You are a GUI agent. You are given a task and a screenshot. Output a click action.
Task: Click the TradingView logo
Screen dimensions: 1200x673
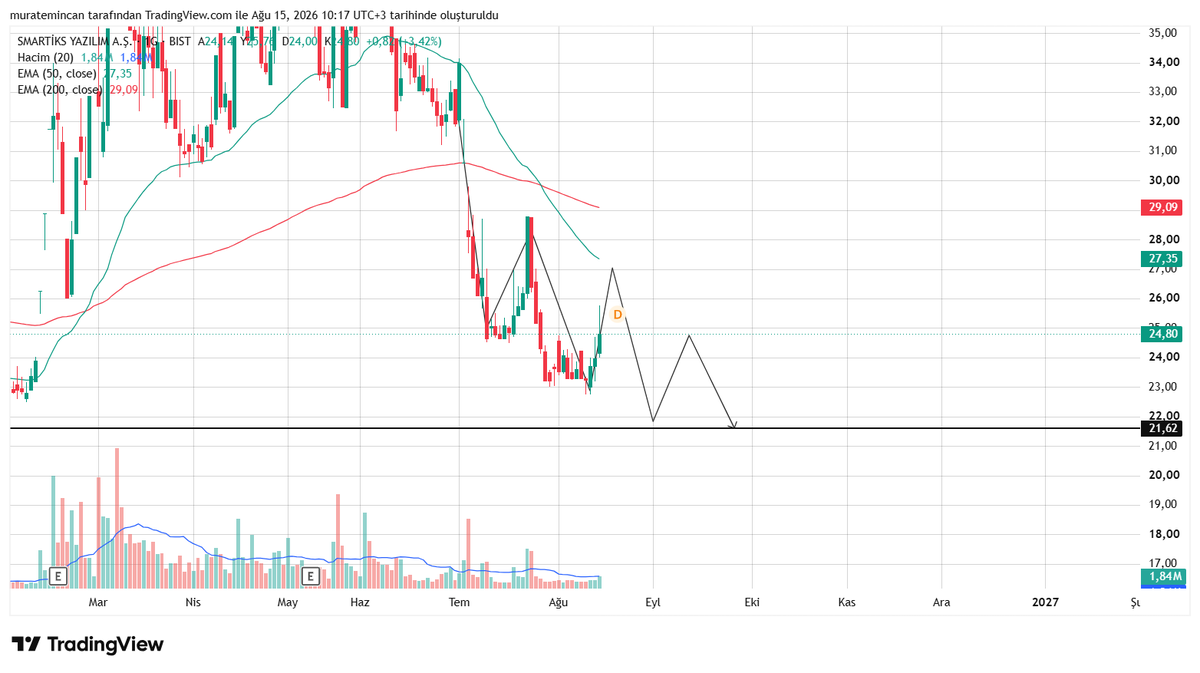click(87, 644)
